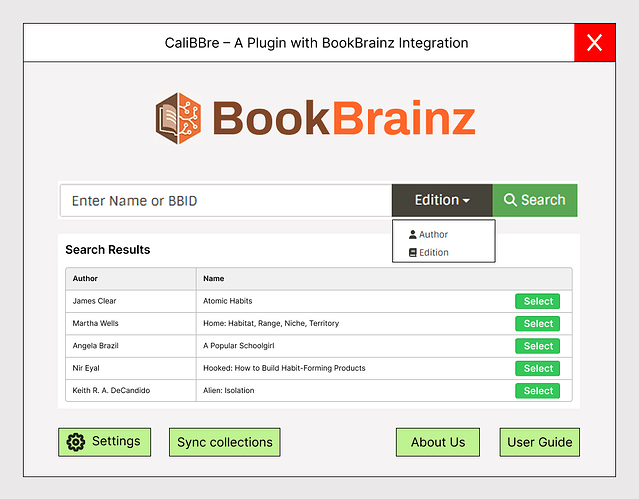Select the A Popular Schoolgirl result
The height and width of the screenshot is (499, 639).
coord(538,346)
